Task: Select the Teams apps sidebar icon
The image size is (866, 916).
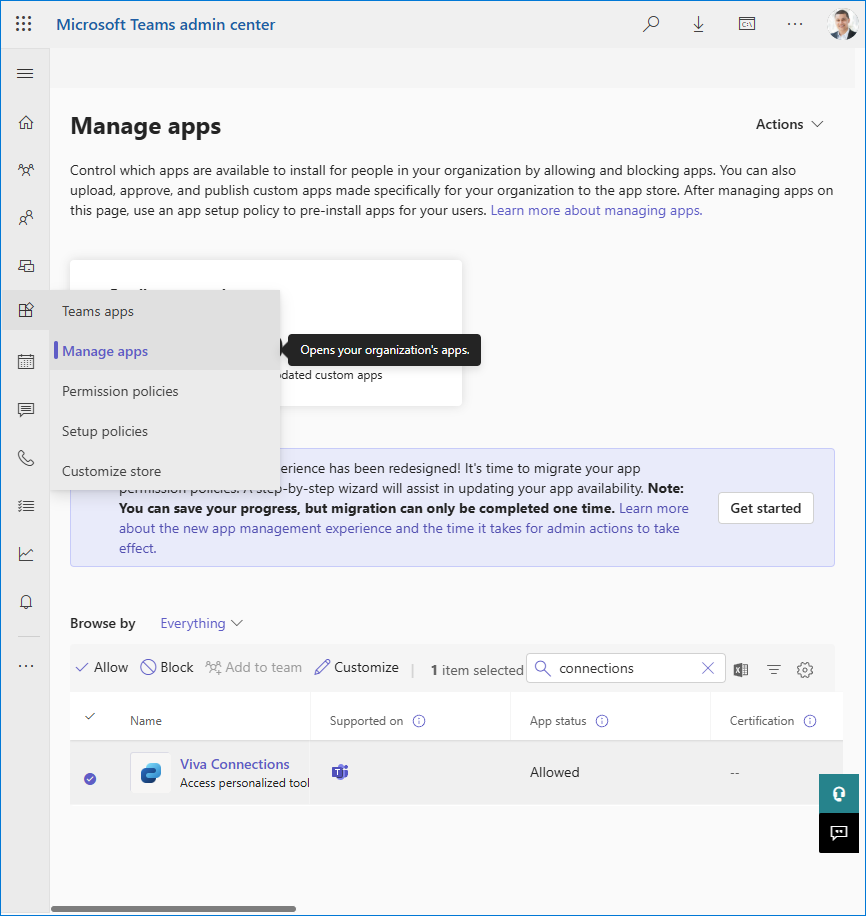Action: pyautogui.click(x=26, y=310)
